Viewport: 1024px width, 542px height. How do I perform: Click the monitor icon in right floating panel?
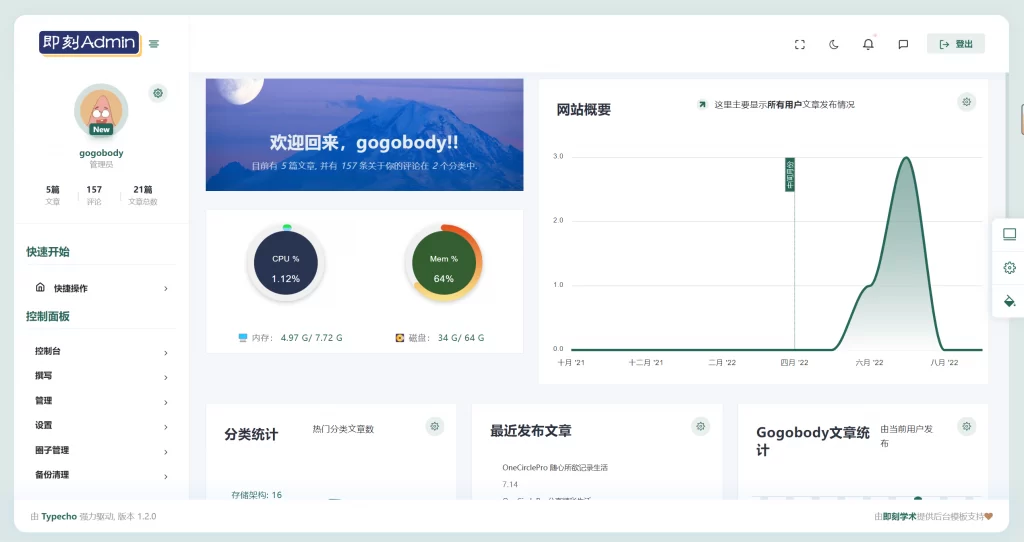1009,234
